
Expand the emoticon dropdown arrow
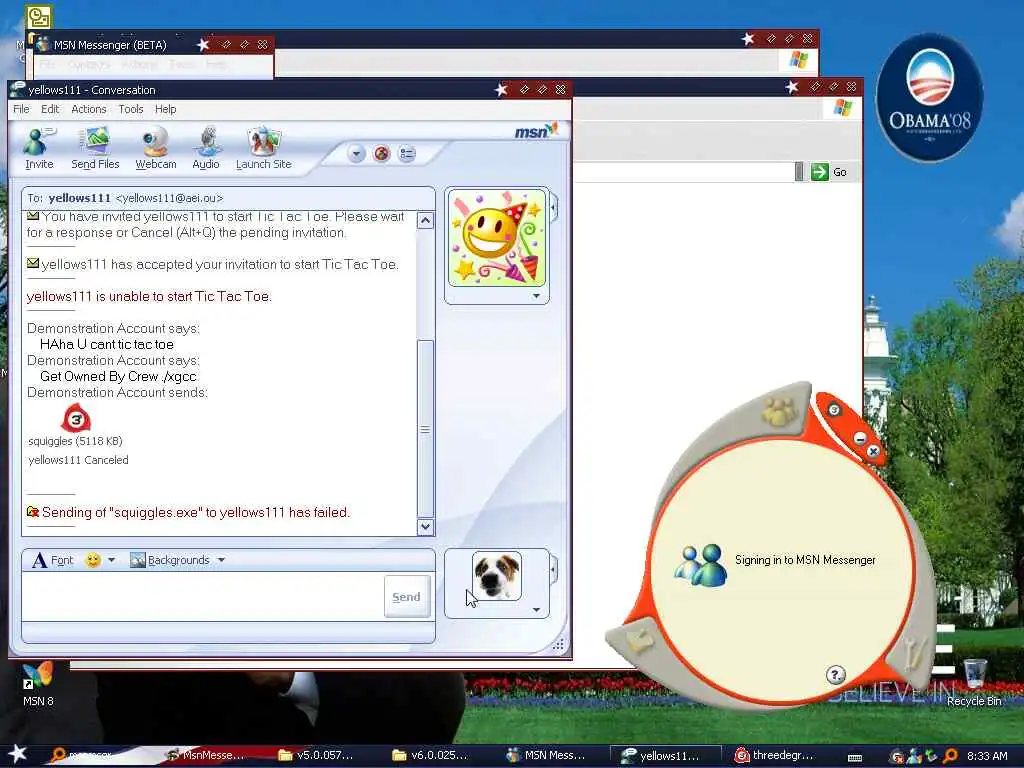(111, 560)
